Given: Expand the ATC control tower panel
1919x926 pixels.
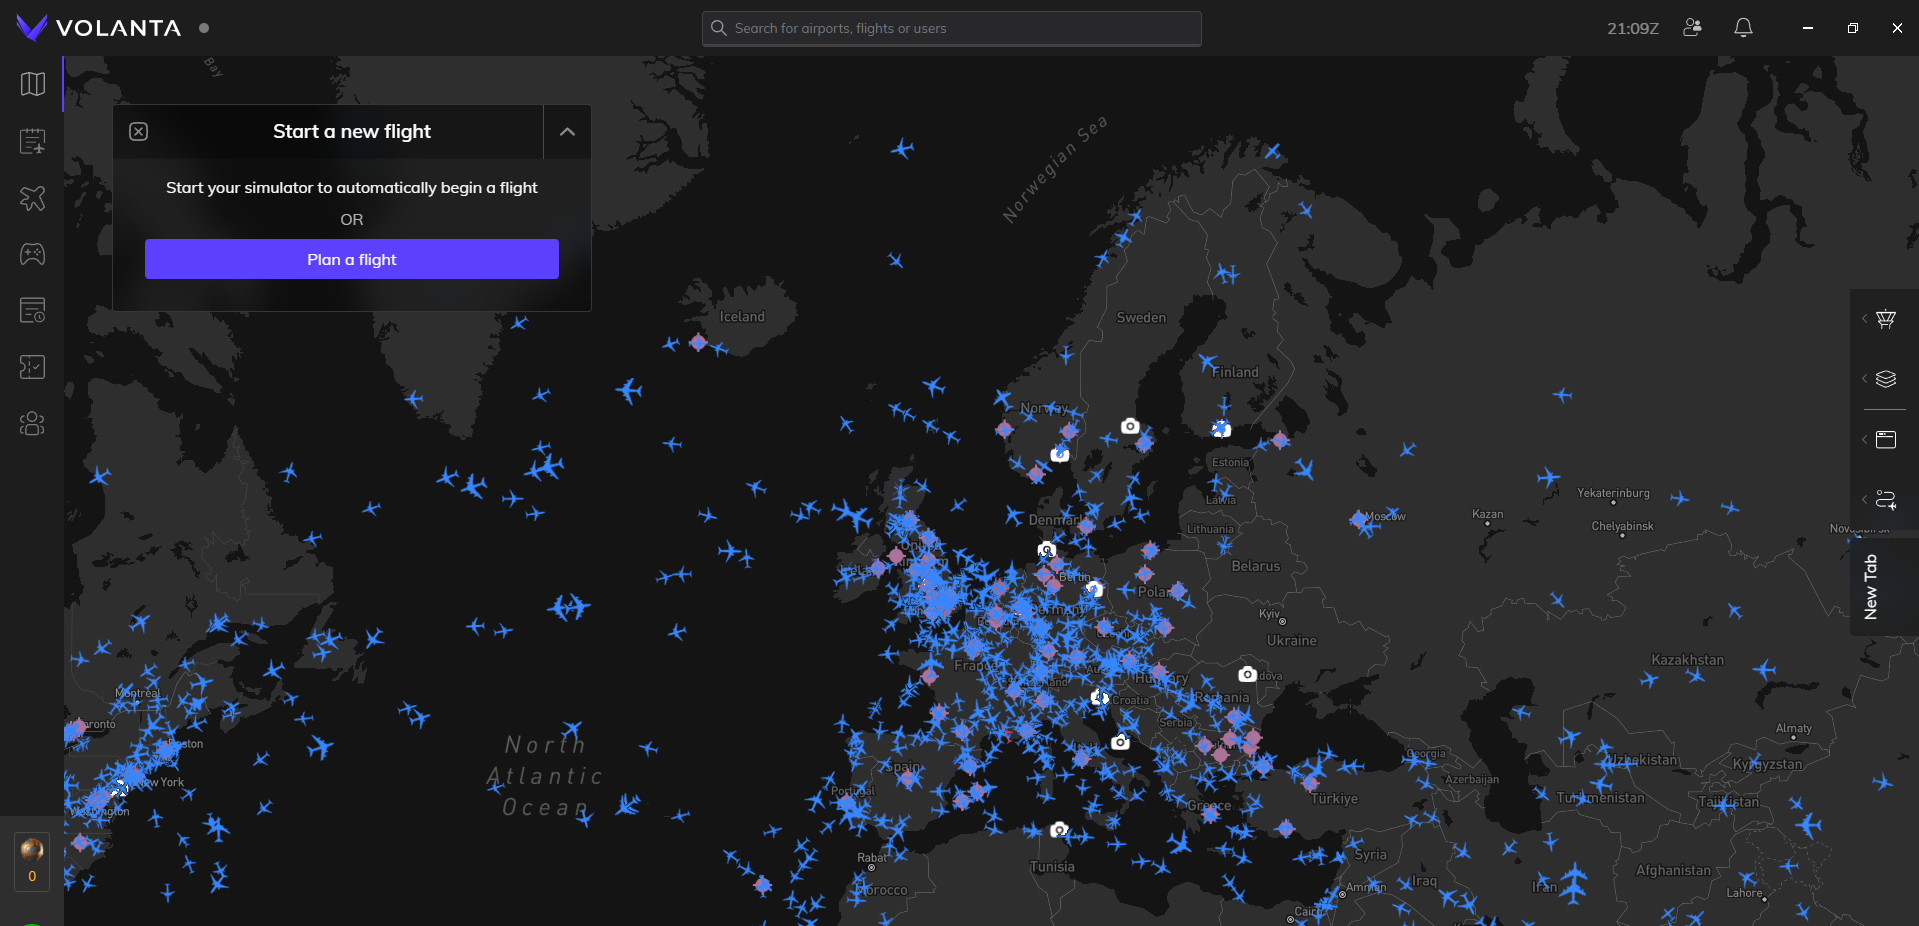Looking at the screenshot, I should pyautogui.click(x=1885, y=319).
